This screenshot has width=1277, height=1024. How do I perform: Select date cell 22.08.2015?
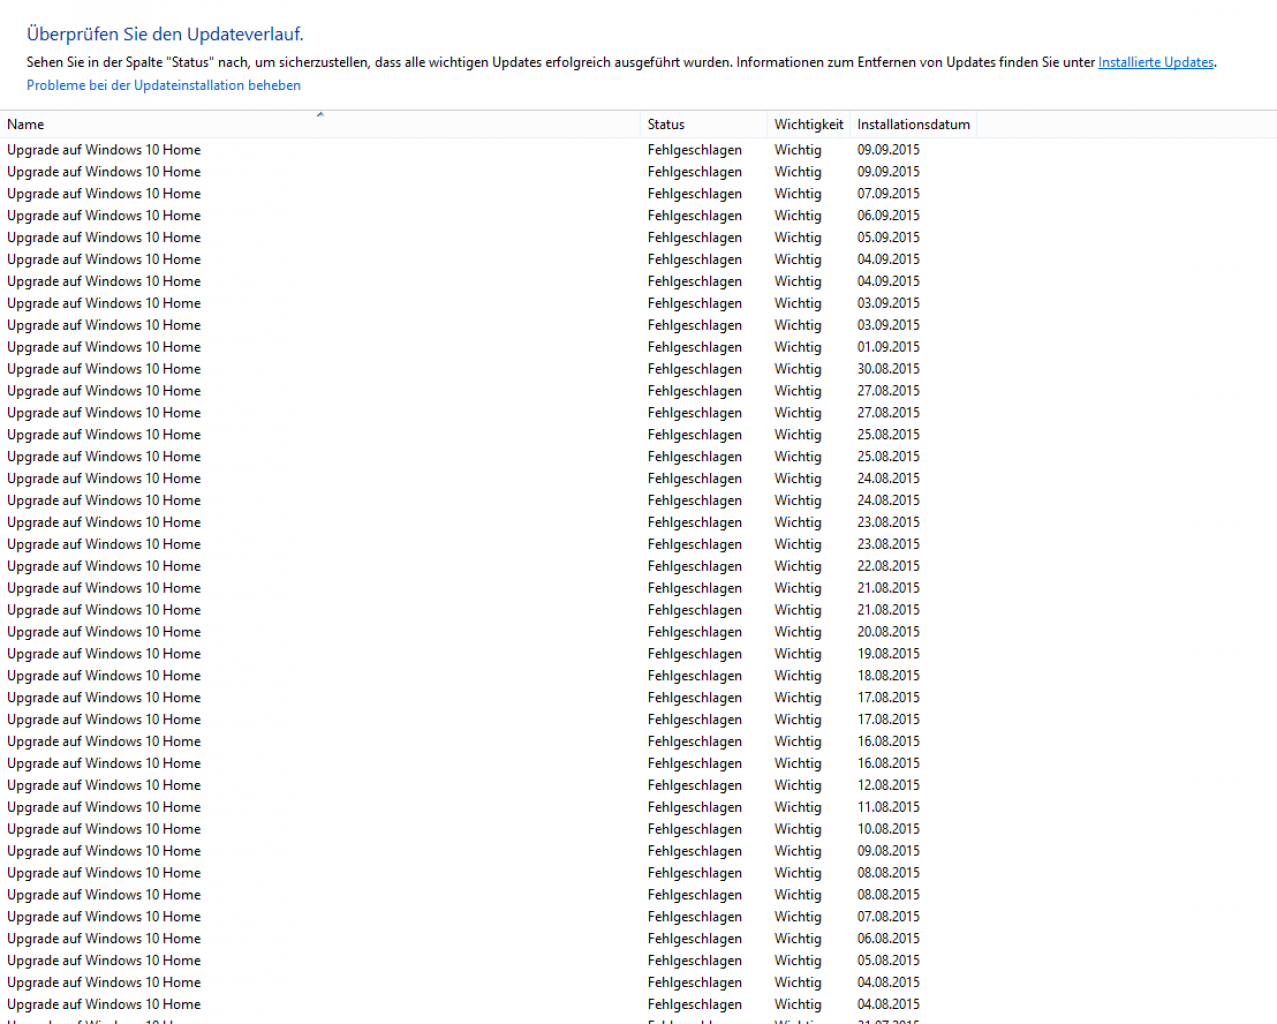pyautogui.click(x=888, y=566)
